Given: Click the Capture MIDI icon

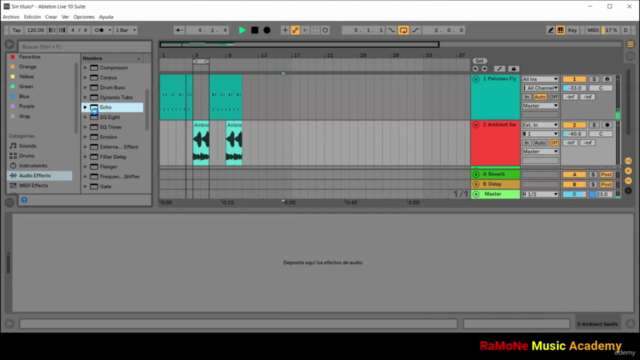Looking at the screenshot, I should (315, 30).
